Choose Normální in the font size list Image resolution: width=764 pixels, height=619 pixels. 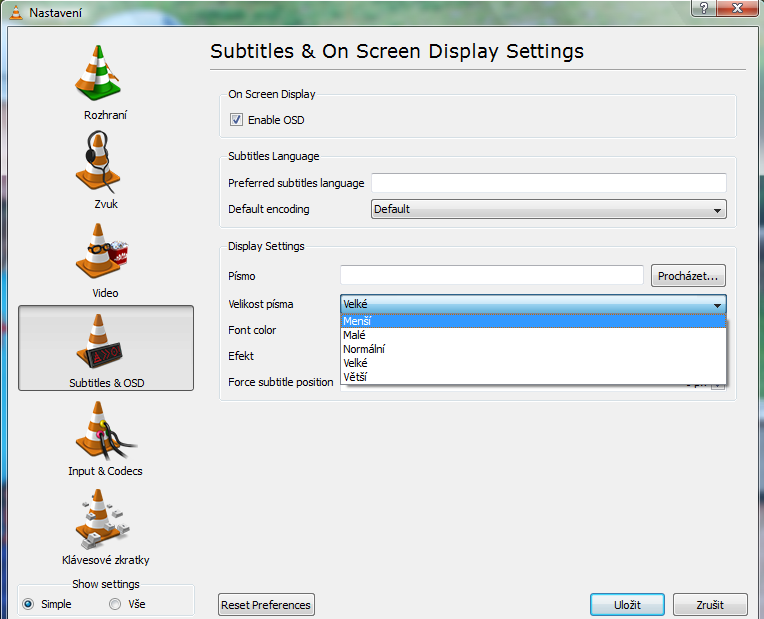[533, 349]
